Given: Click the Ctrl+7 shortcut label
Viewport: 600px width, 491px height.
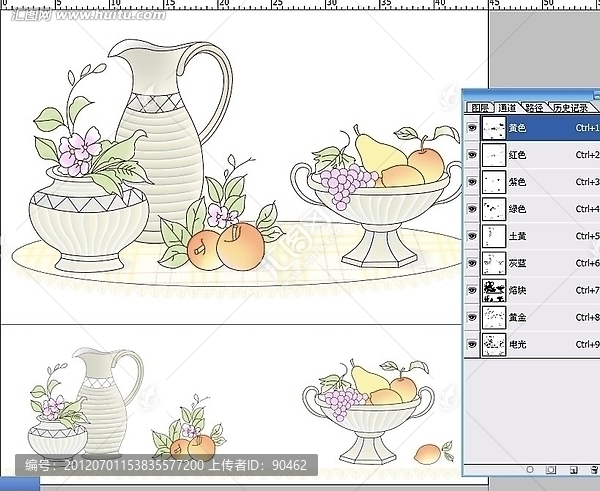Looking at the screenshot, I should click(x=587, y=290).
